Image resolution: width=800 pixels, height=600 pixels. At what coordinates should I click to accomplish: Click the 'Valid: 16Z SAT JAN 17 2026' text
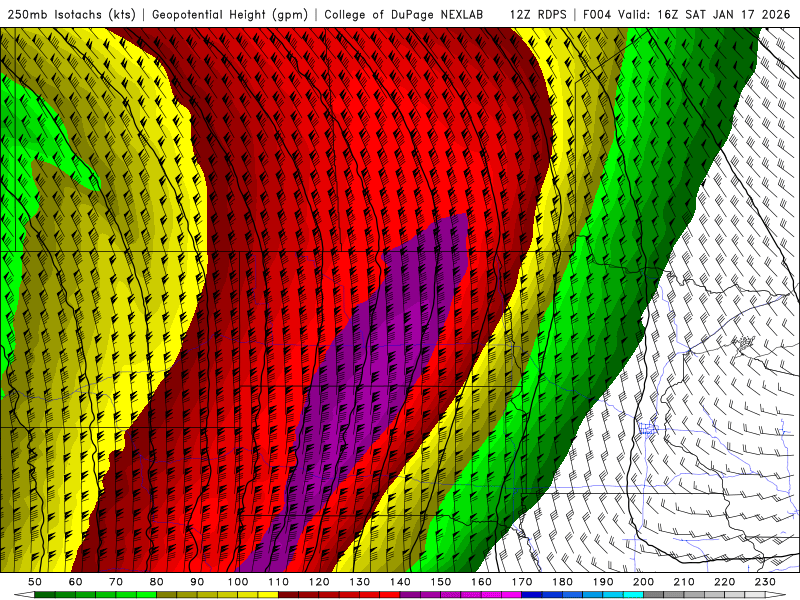(x=704, y=14)
